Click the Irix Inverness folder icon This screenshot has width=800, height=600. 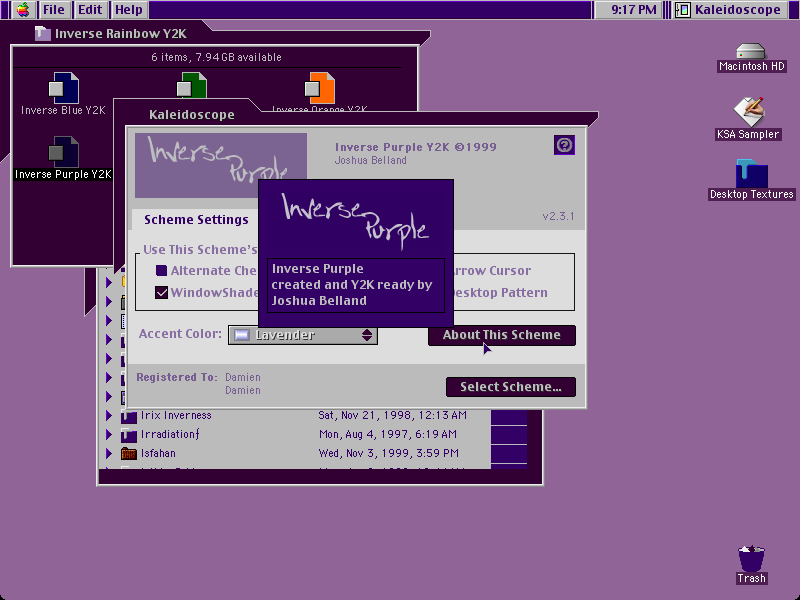pos(129,416)
